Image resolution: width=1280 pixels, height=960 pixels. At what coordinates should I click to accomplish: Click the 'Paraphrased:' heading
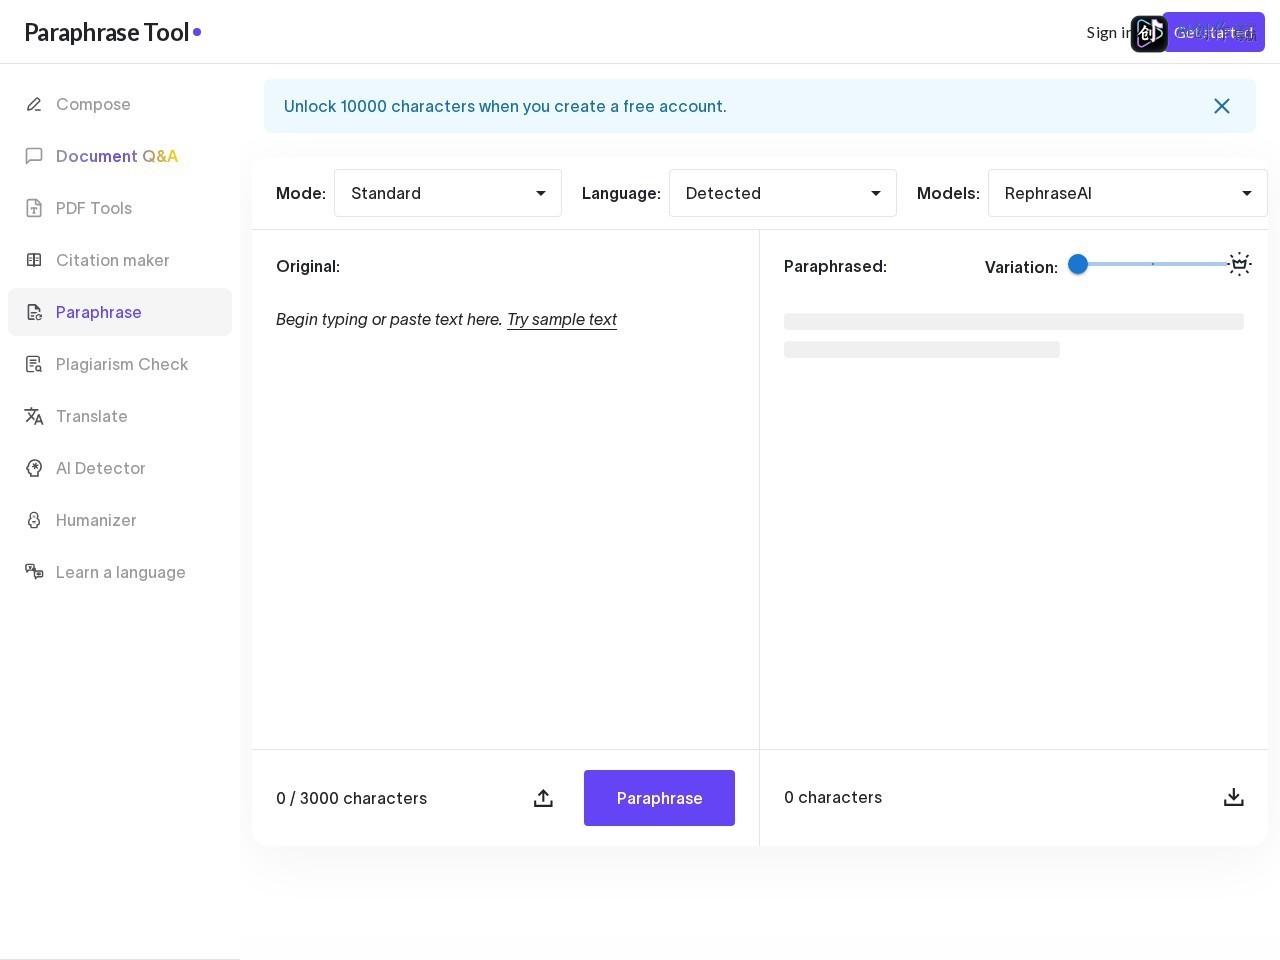tap(835, 266)
